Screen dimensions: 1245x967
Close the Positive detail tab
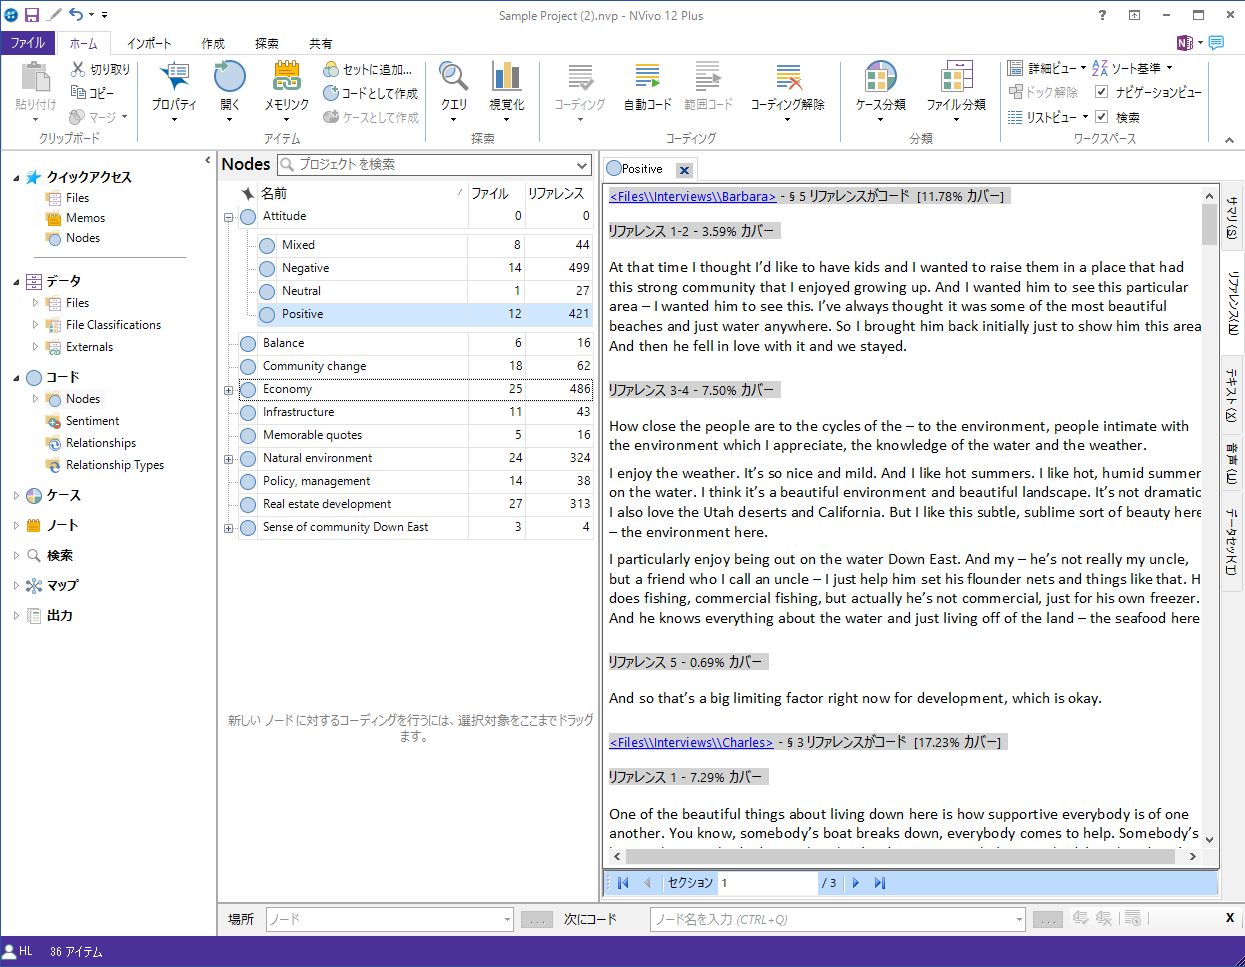pos(684,170)
